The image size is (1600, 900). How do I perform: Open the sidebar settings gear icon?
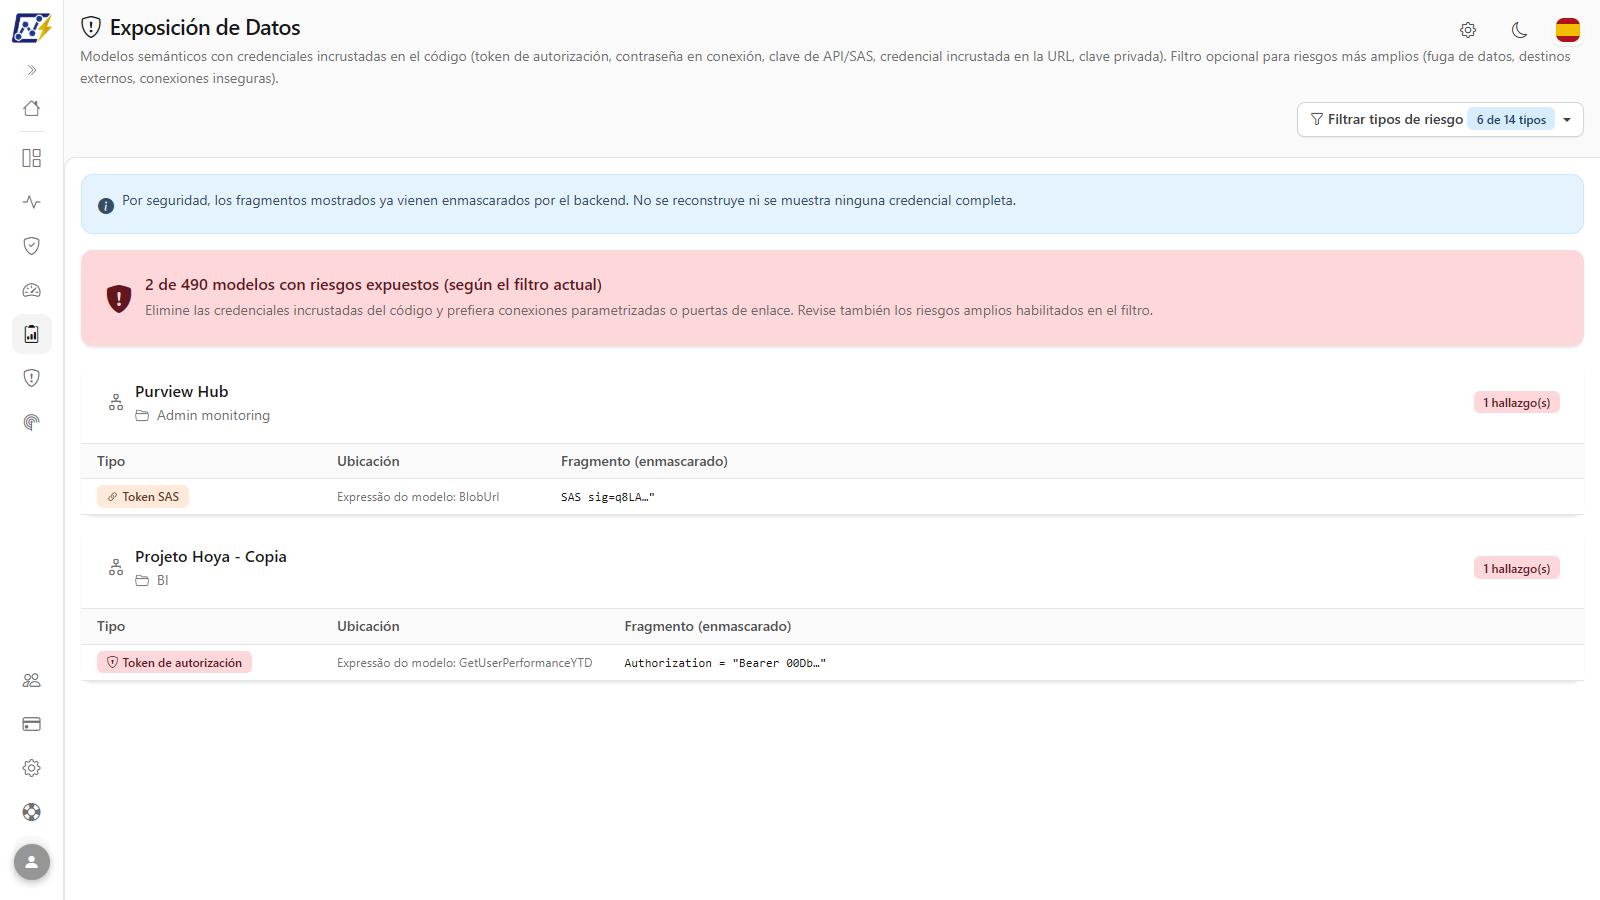32,768
